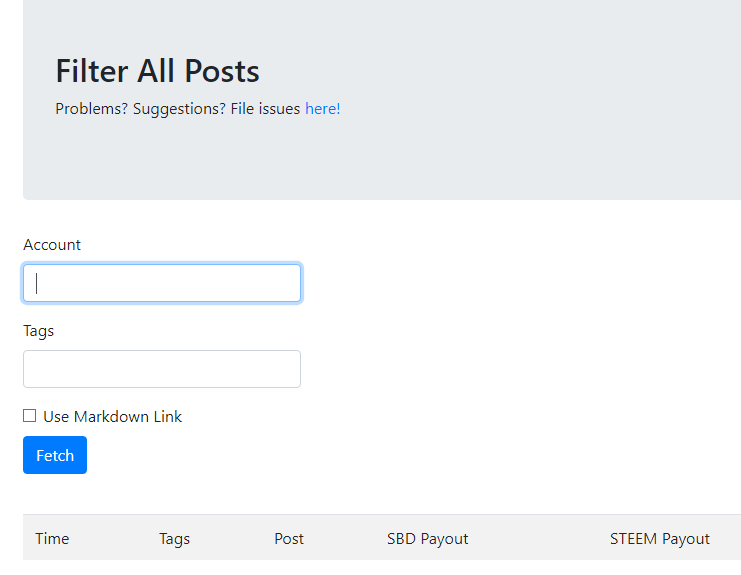Click the blinking text cursor in Account field

[37, 283]
